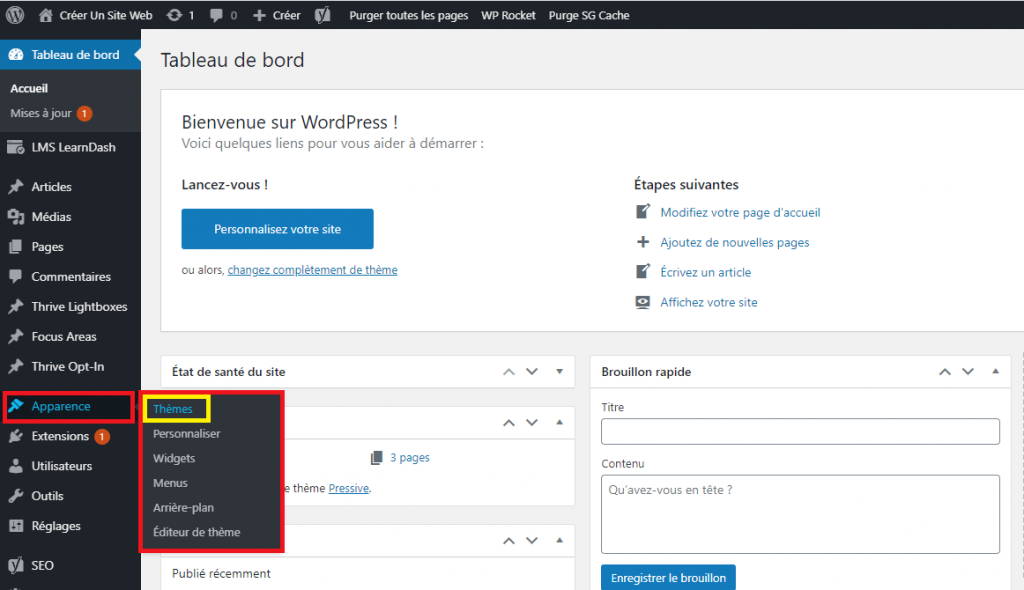Click the Titre input field

(x=800, y=431)
